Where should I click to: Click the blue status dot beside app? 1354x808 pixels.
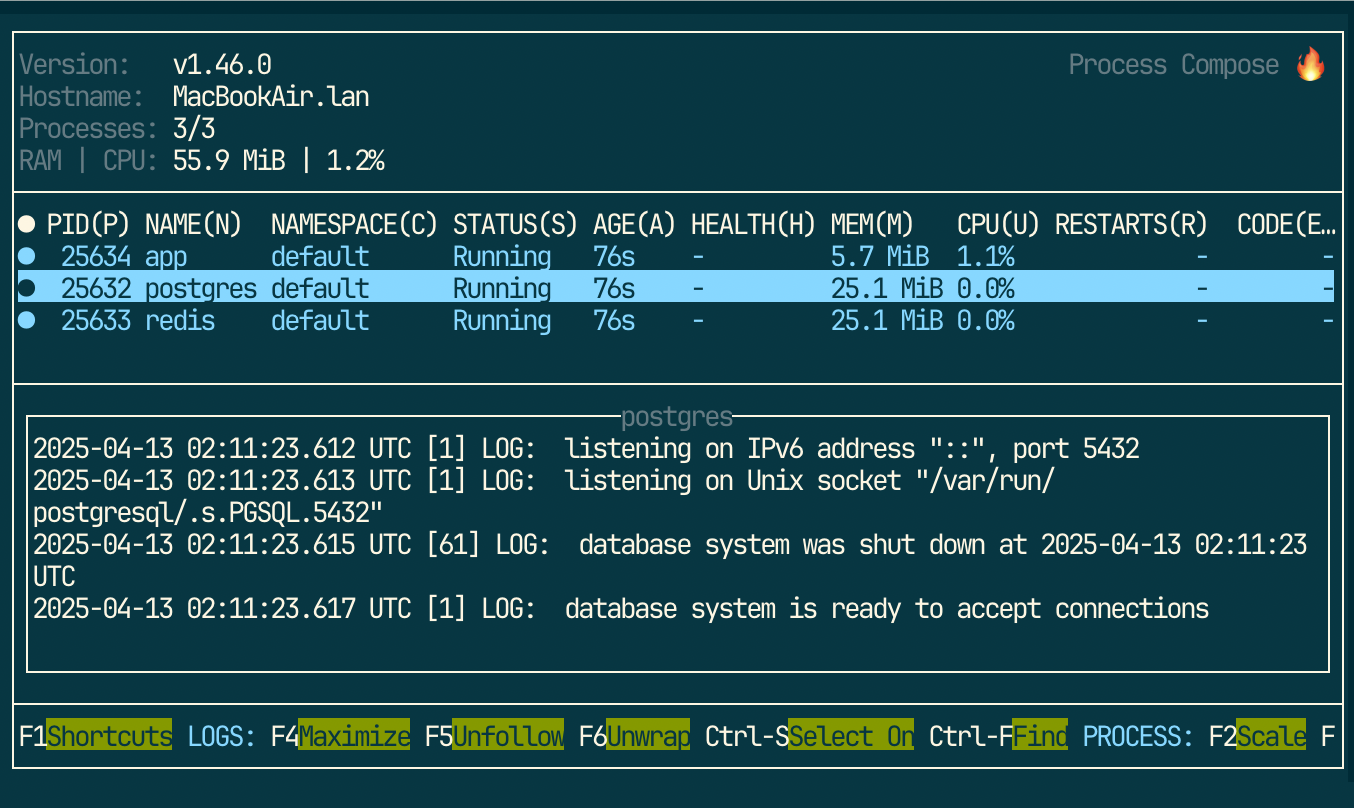point(26,256)
